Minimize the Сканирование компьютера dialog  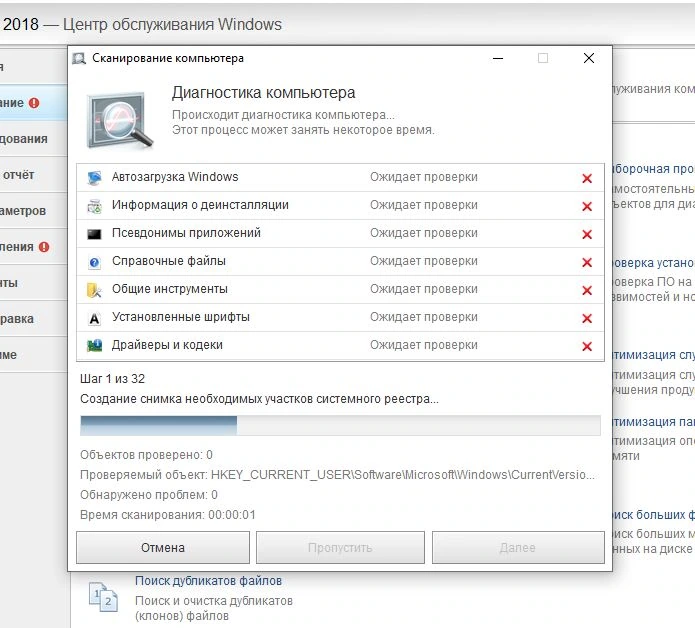[498, 59]
